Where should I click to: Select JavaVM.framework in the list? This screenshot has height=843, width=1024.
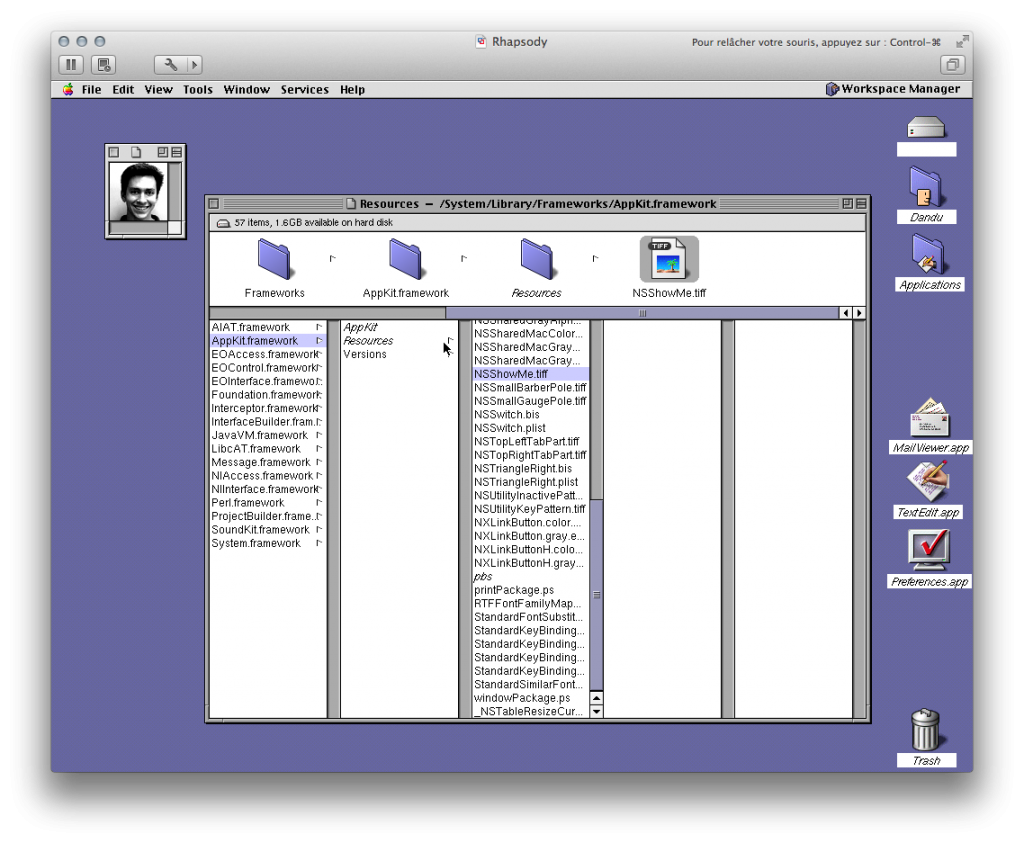[268, 435]
